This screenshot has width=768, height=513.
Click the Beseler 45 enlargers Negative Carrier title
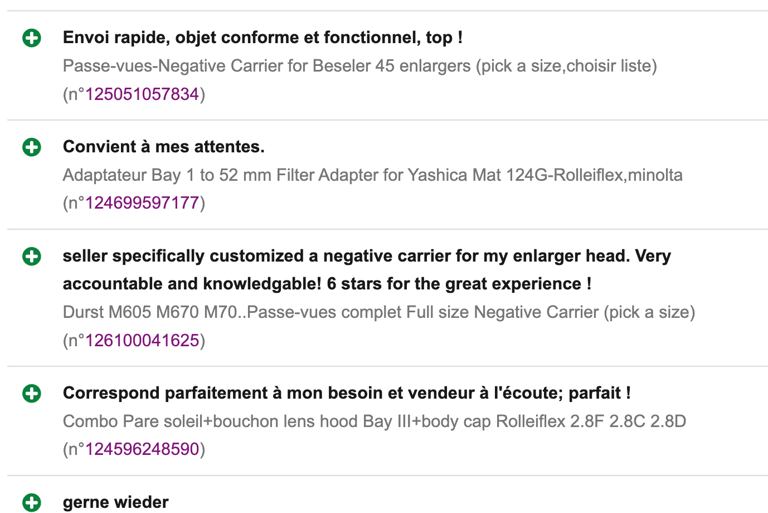point(360,66)
